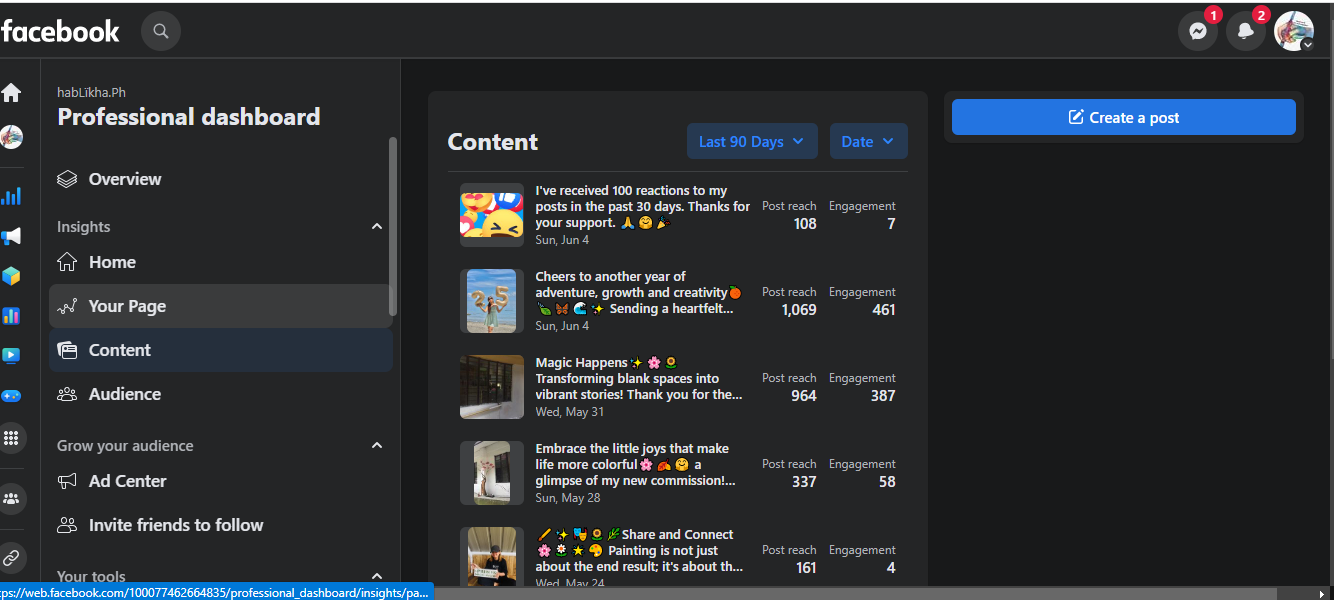
Task: Click post reach value 337
Action: tap(804, 482)
